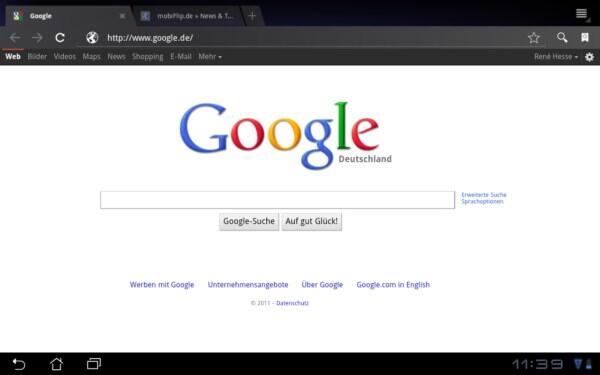Expand the René Hesse account dropdown
This screenshot has height=375, width=600.
pos(556,57)
